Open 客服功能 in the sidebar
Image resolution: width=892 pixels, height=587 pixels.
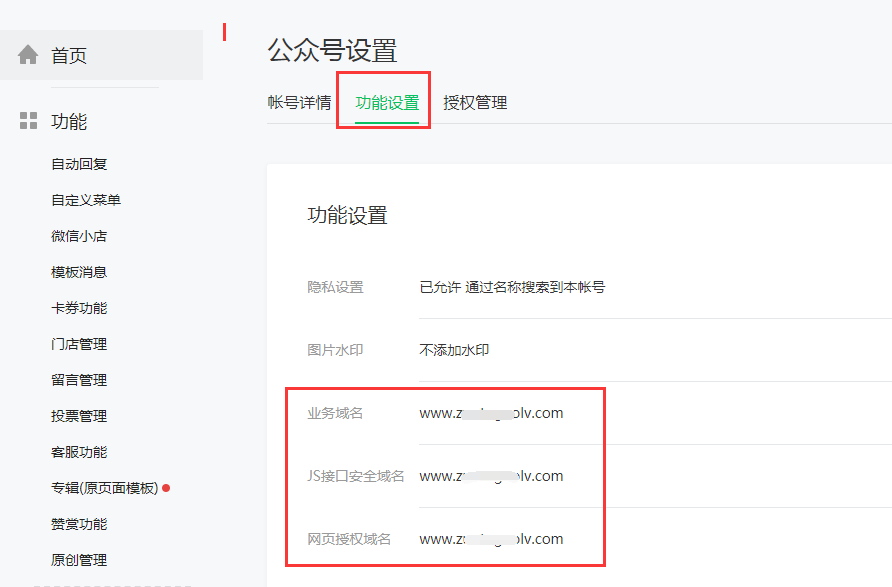79,452
